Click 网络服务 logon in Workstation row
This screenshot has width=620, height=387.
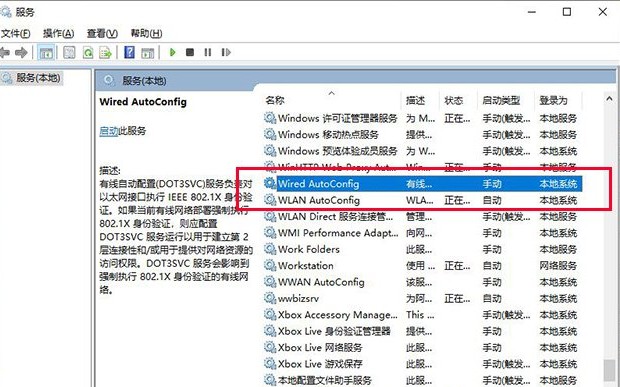pos(558,266)
